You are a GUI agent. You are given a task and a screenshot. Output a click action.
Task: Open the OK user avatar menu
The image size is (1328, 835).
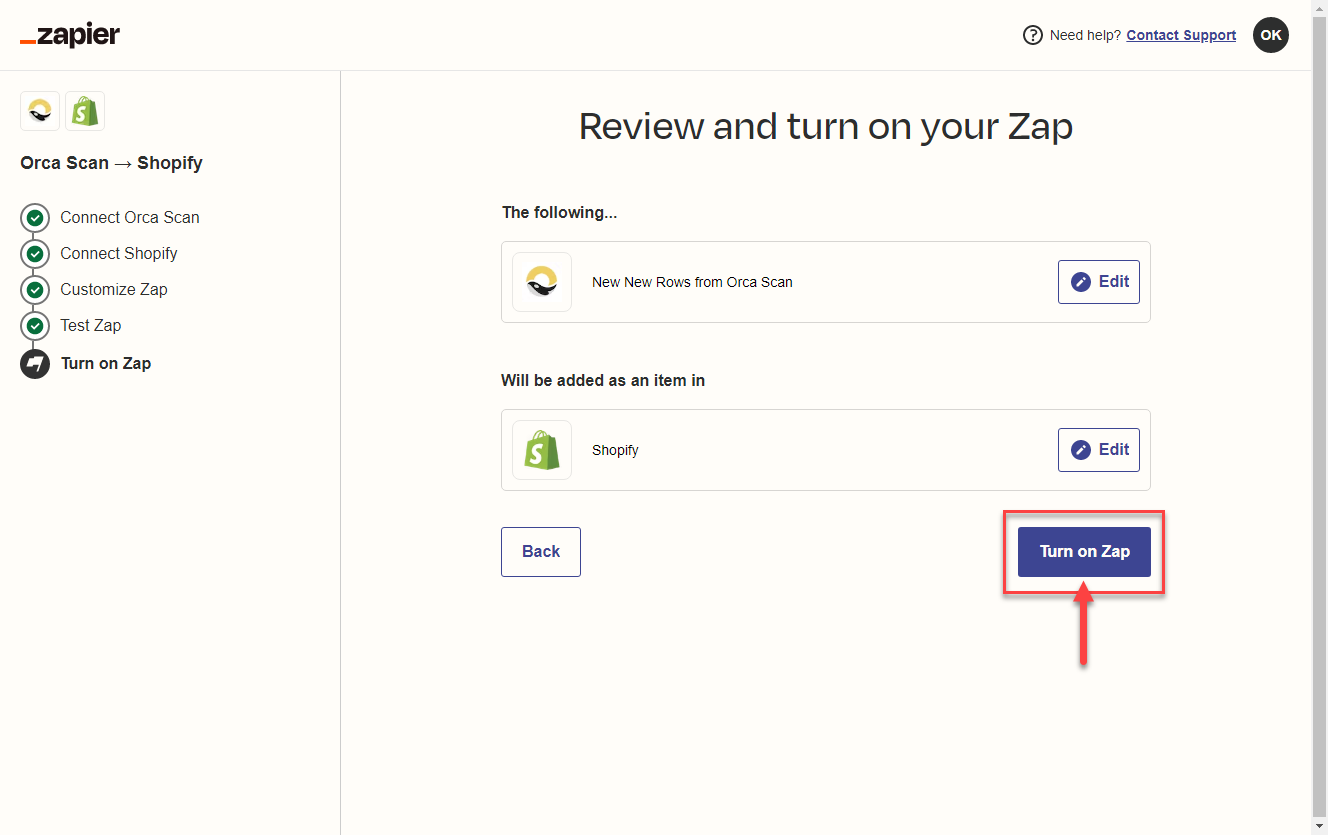pos(1270,35)
